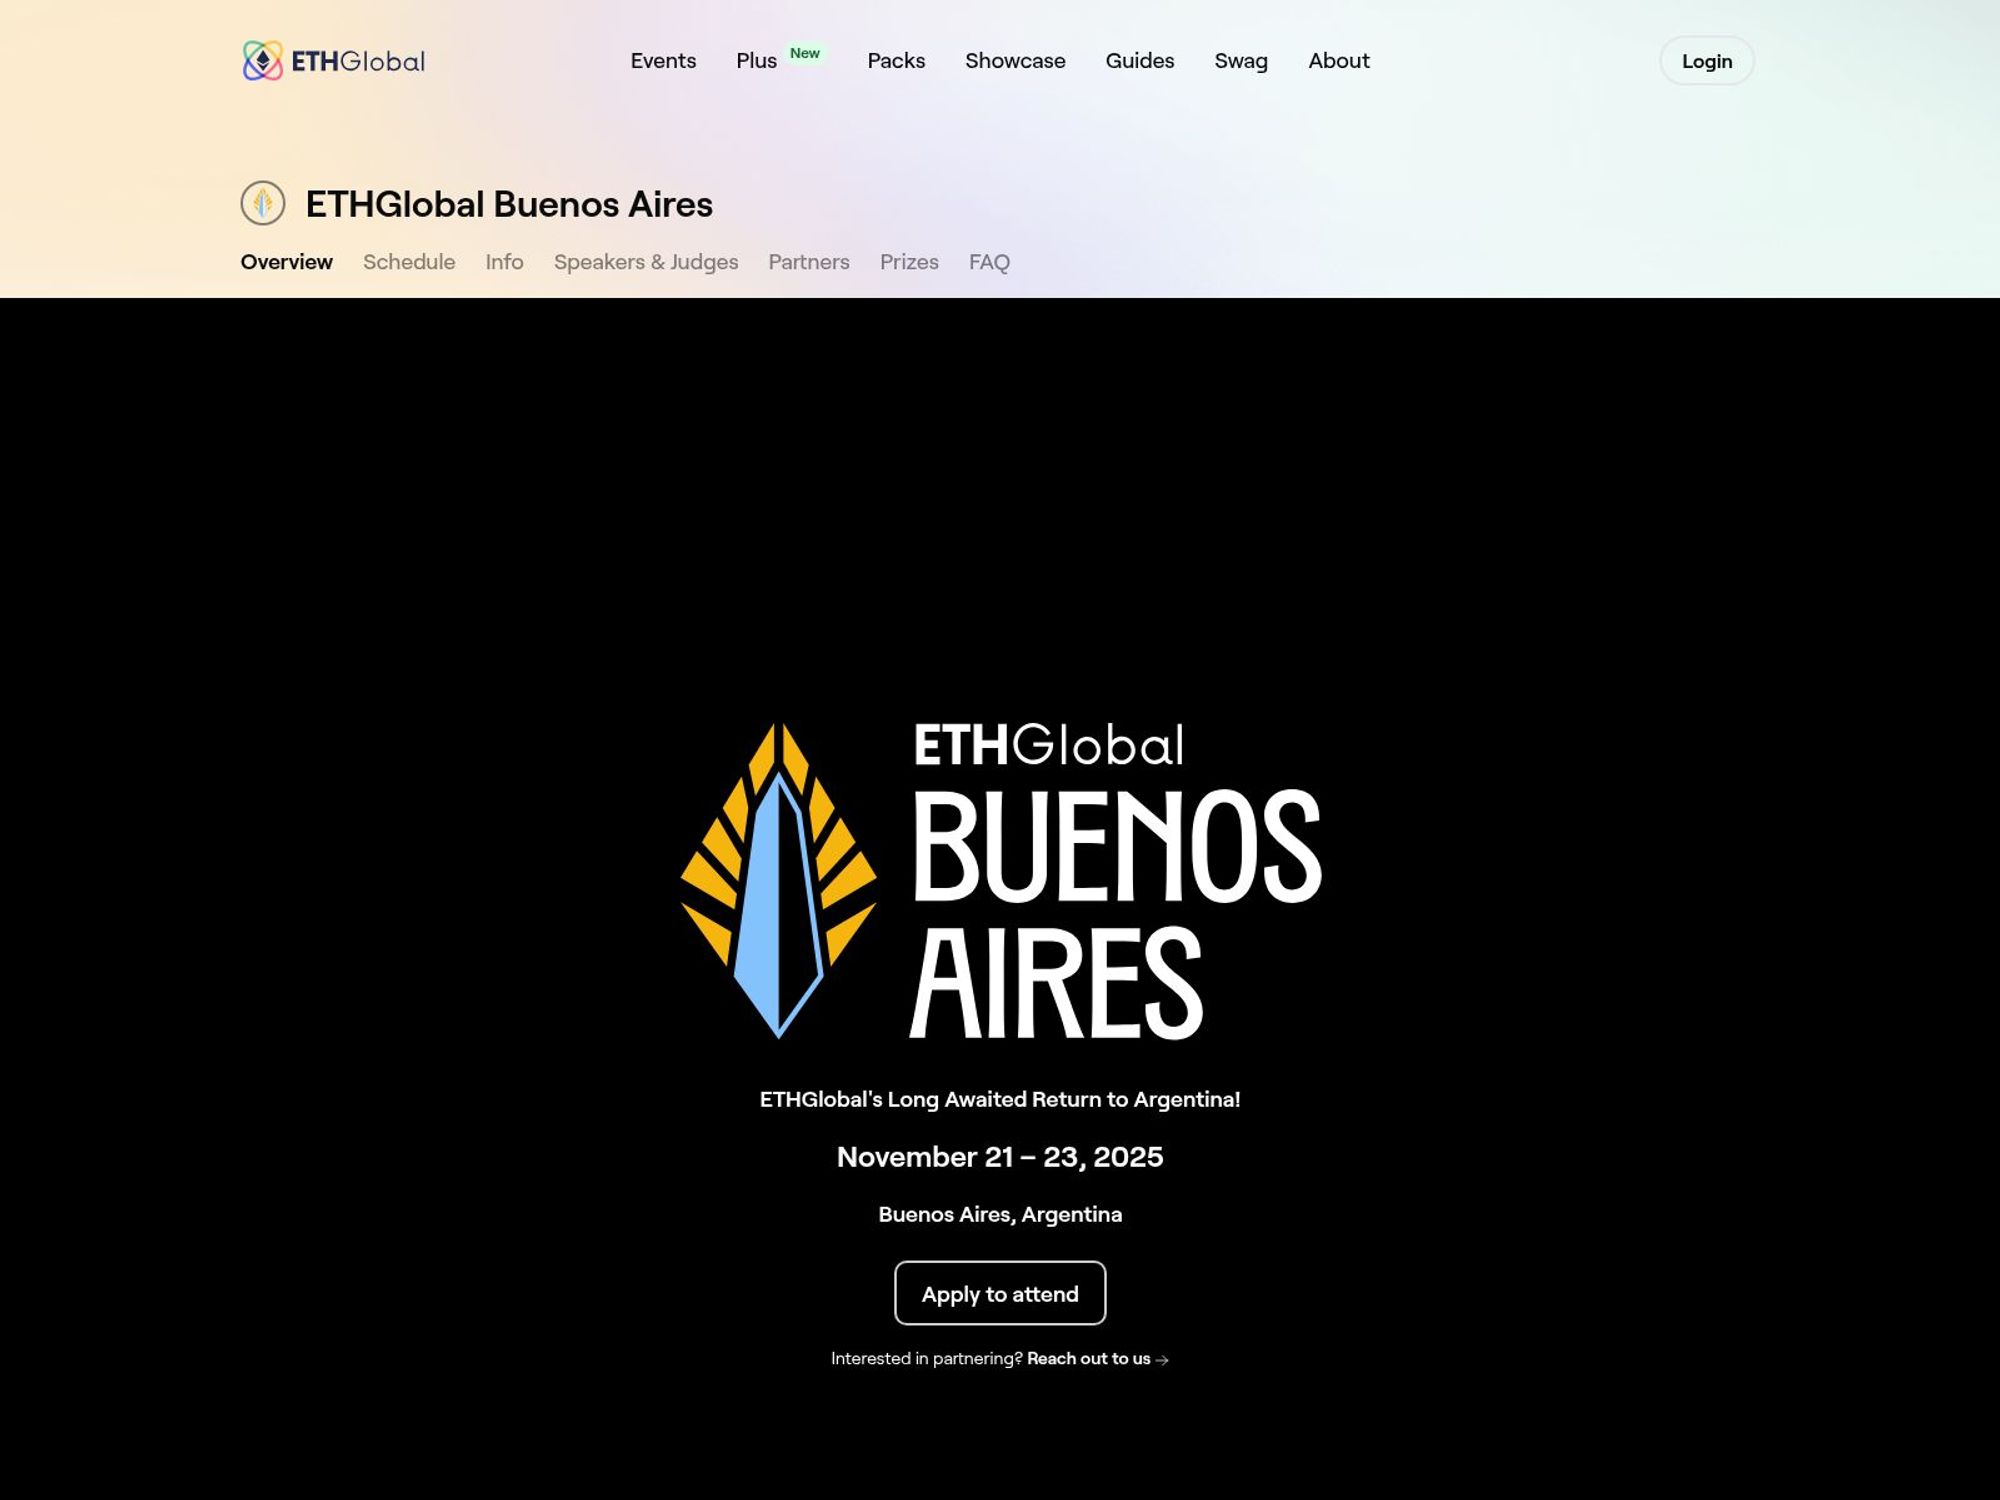Open the Showcase page
This screenshot has height=1500, width=2000.
tap(1015, 61)
